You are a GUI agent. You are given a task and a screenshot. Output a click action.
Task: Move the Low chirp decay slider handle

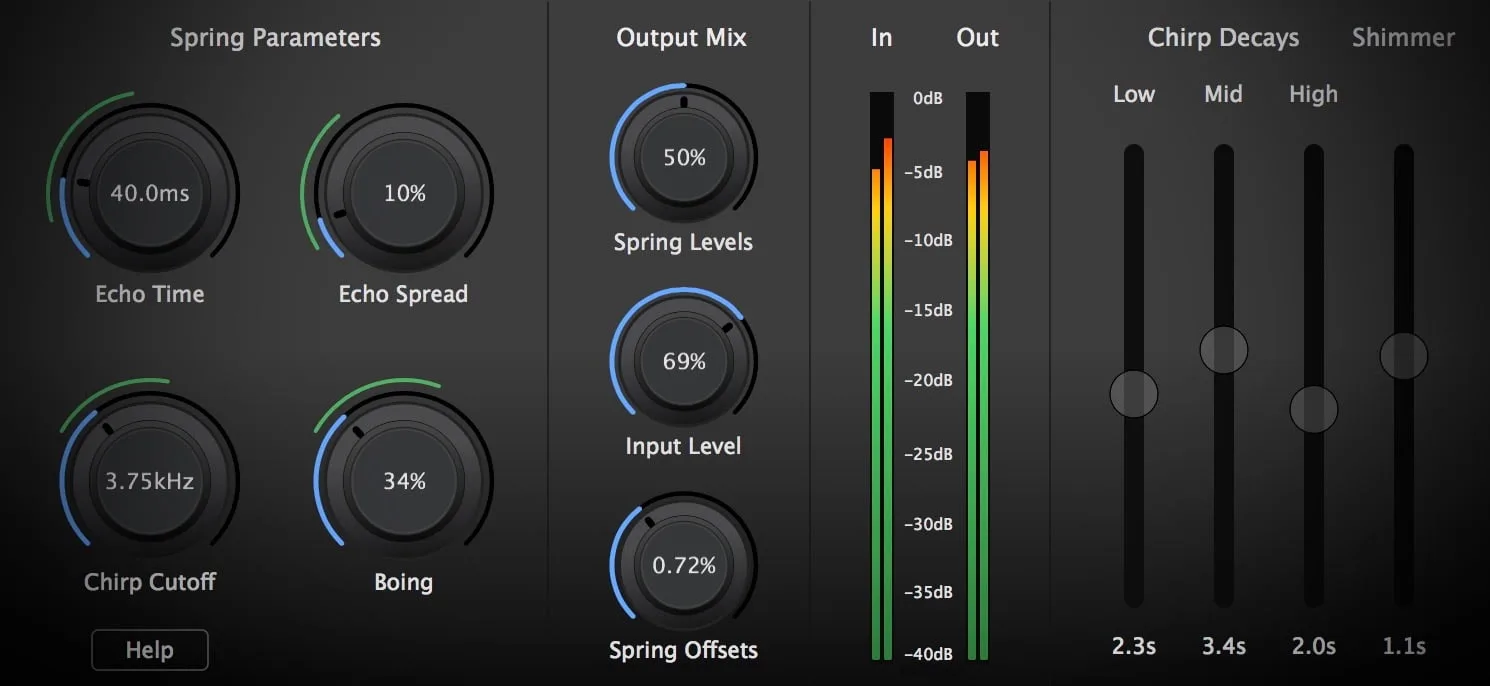tap(1133, 394)
